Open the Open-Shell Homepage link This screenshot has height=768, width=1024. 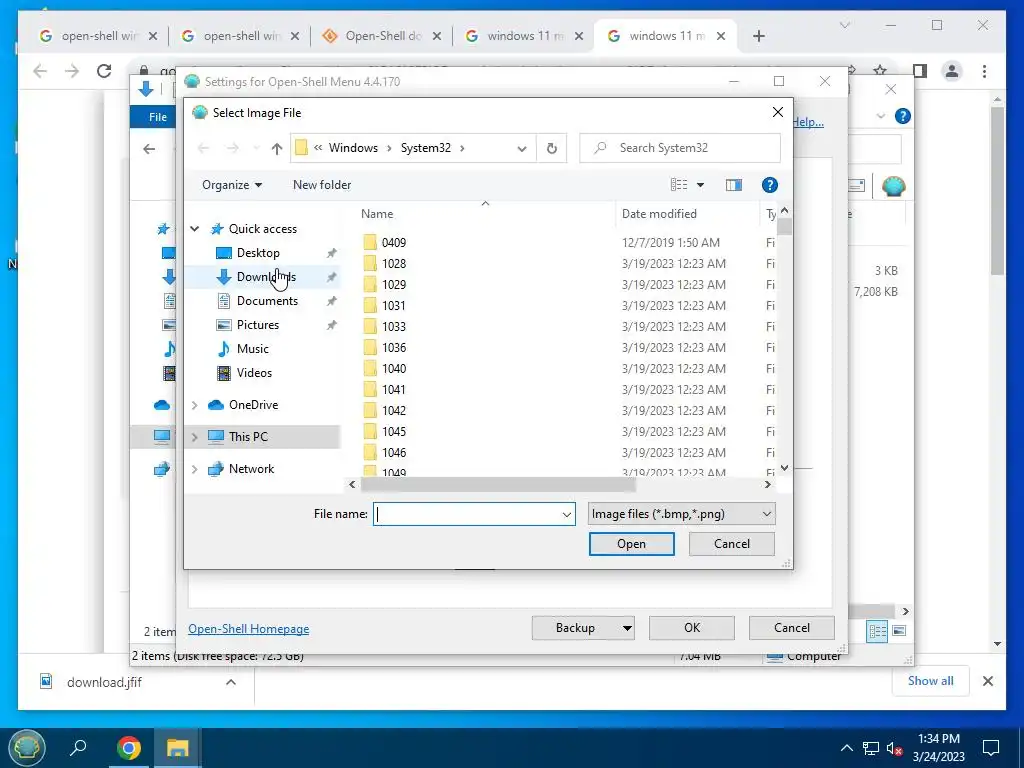coord(249,629)
